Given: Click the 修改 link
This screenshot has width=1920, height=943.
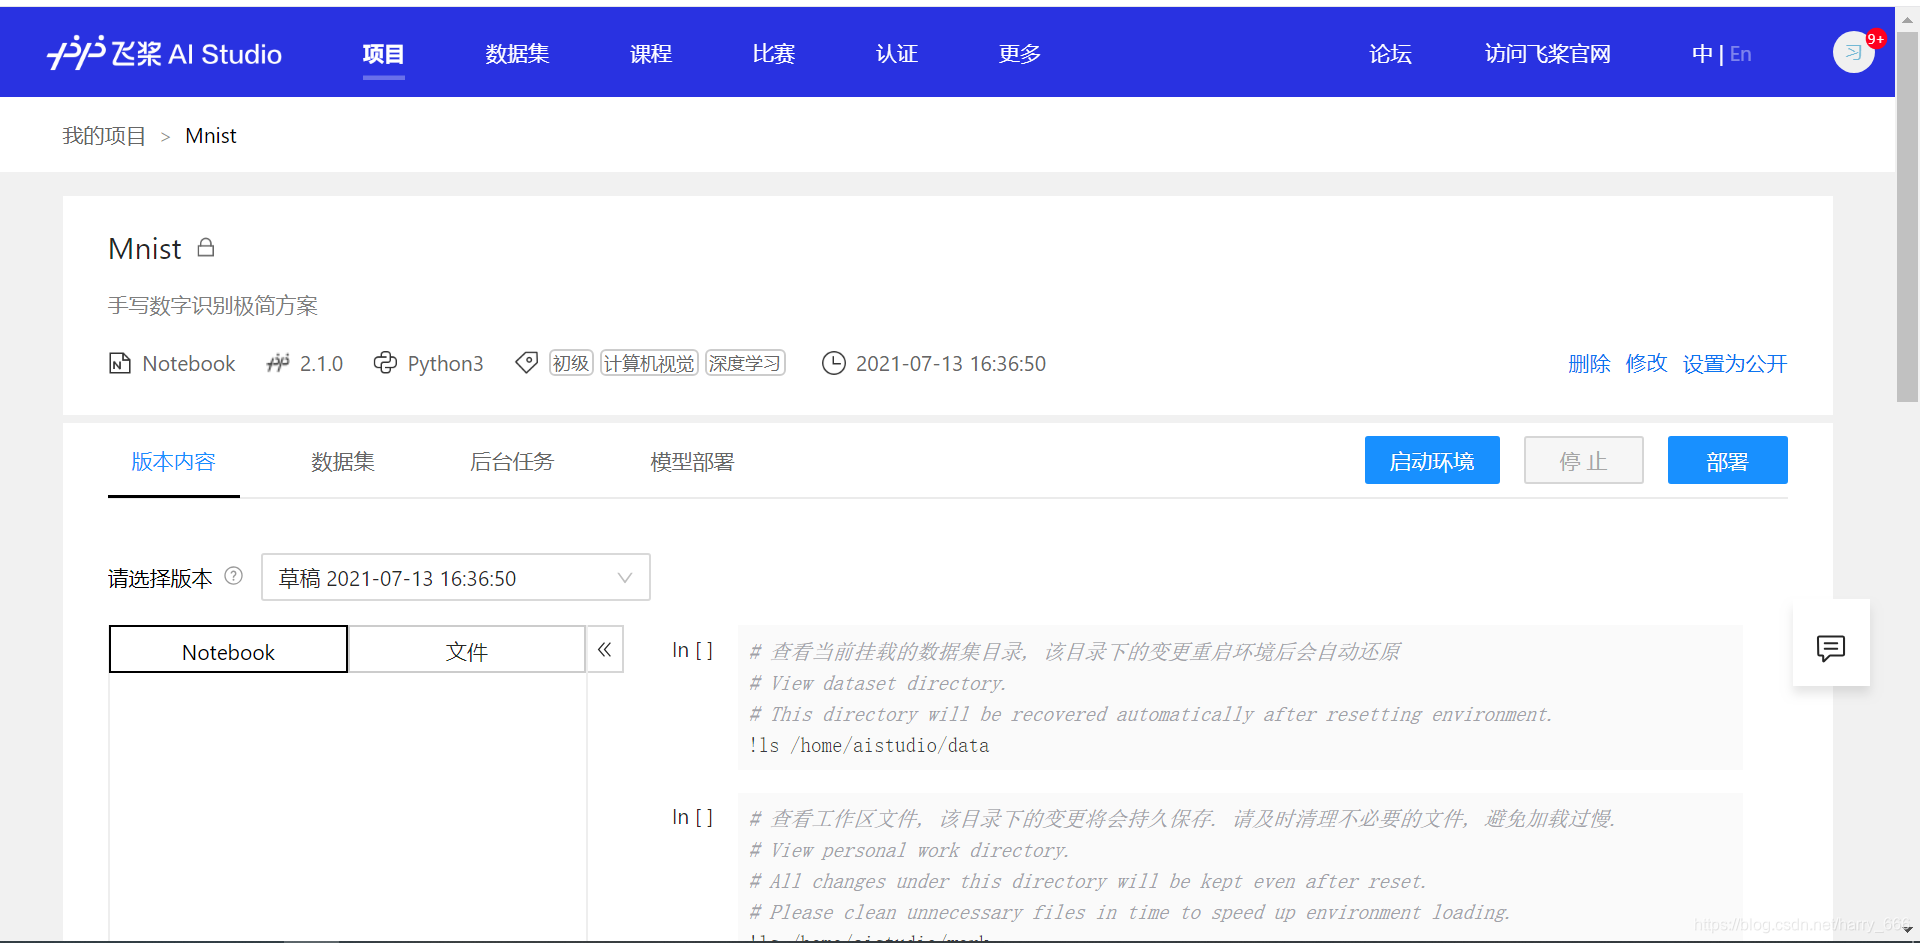Looking at the screenshot, I should pyautogui.click(x=1646, y=363).
